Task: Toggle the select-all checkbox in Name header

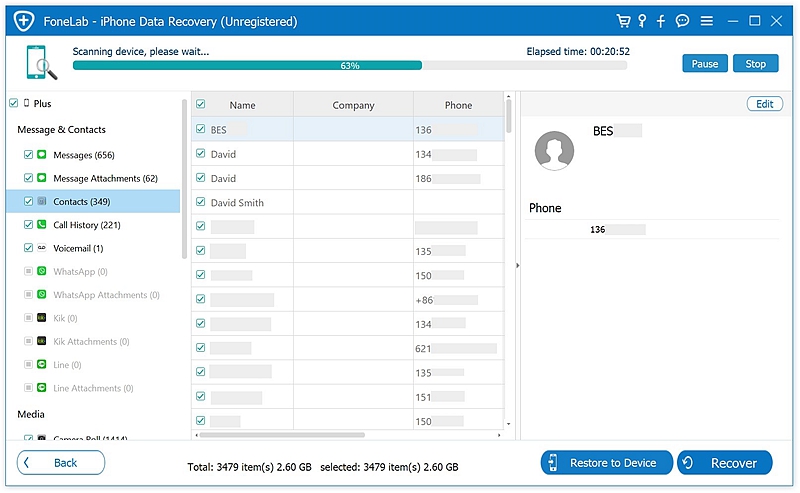Action: pyautogui.click(x=201, y=104)
